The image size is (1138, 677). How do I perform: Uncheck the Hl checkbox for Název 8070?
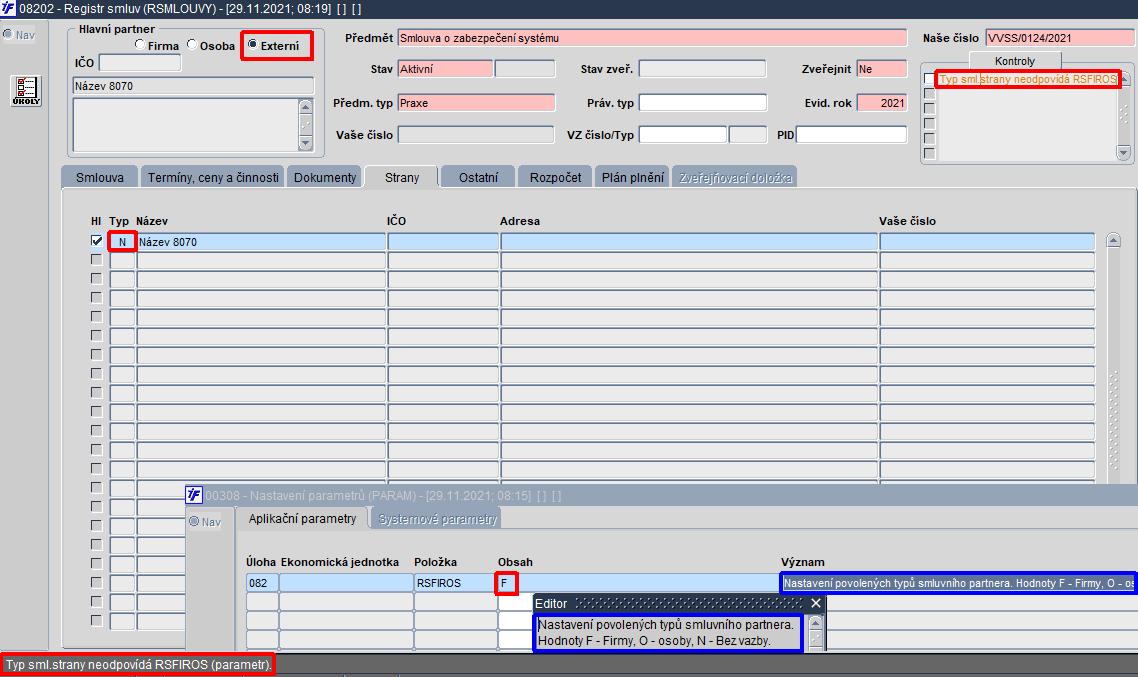click(97, 241)
